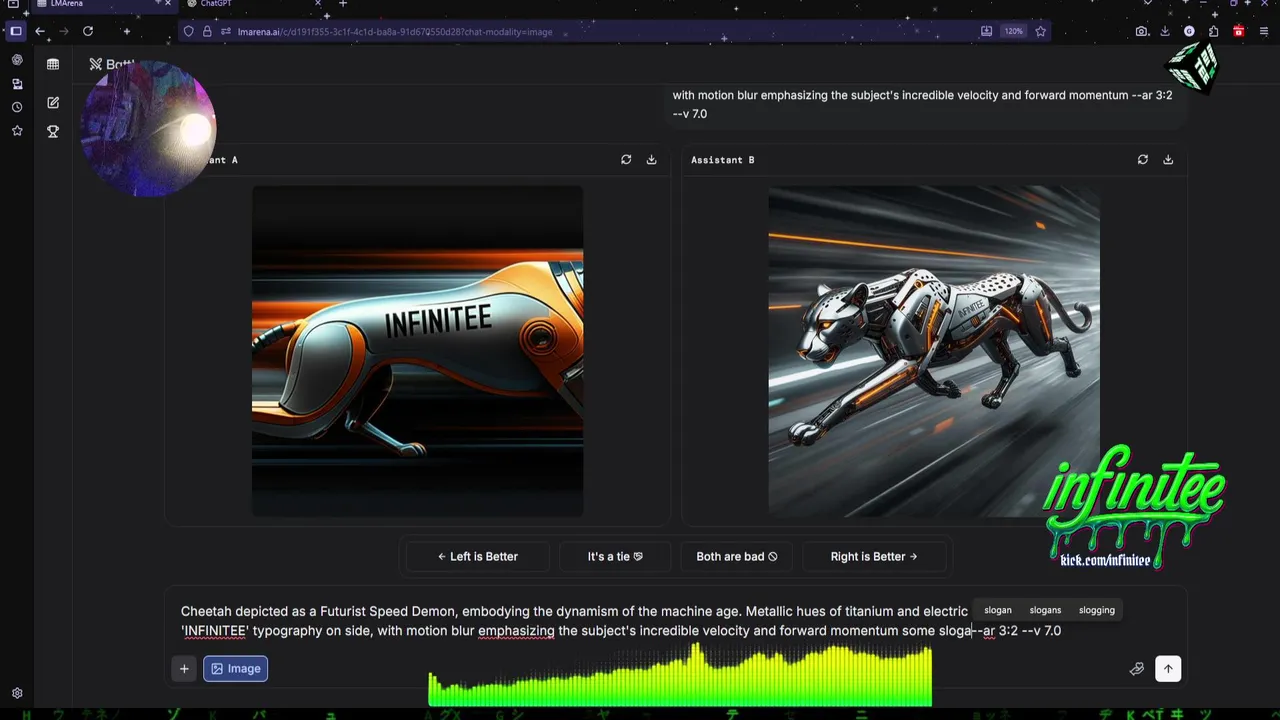Screen dimensions: 1280x720
Task: Bookmark this page with the star icon
Action: click(x=1041, y=31)
